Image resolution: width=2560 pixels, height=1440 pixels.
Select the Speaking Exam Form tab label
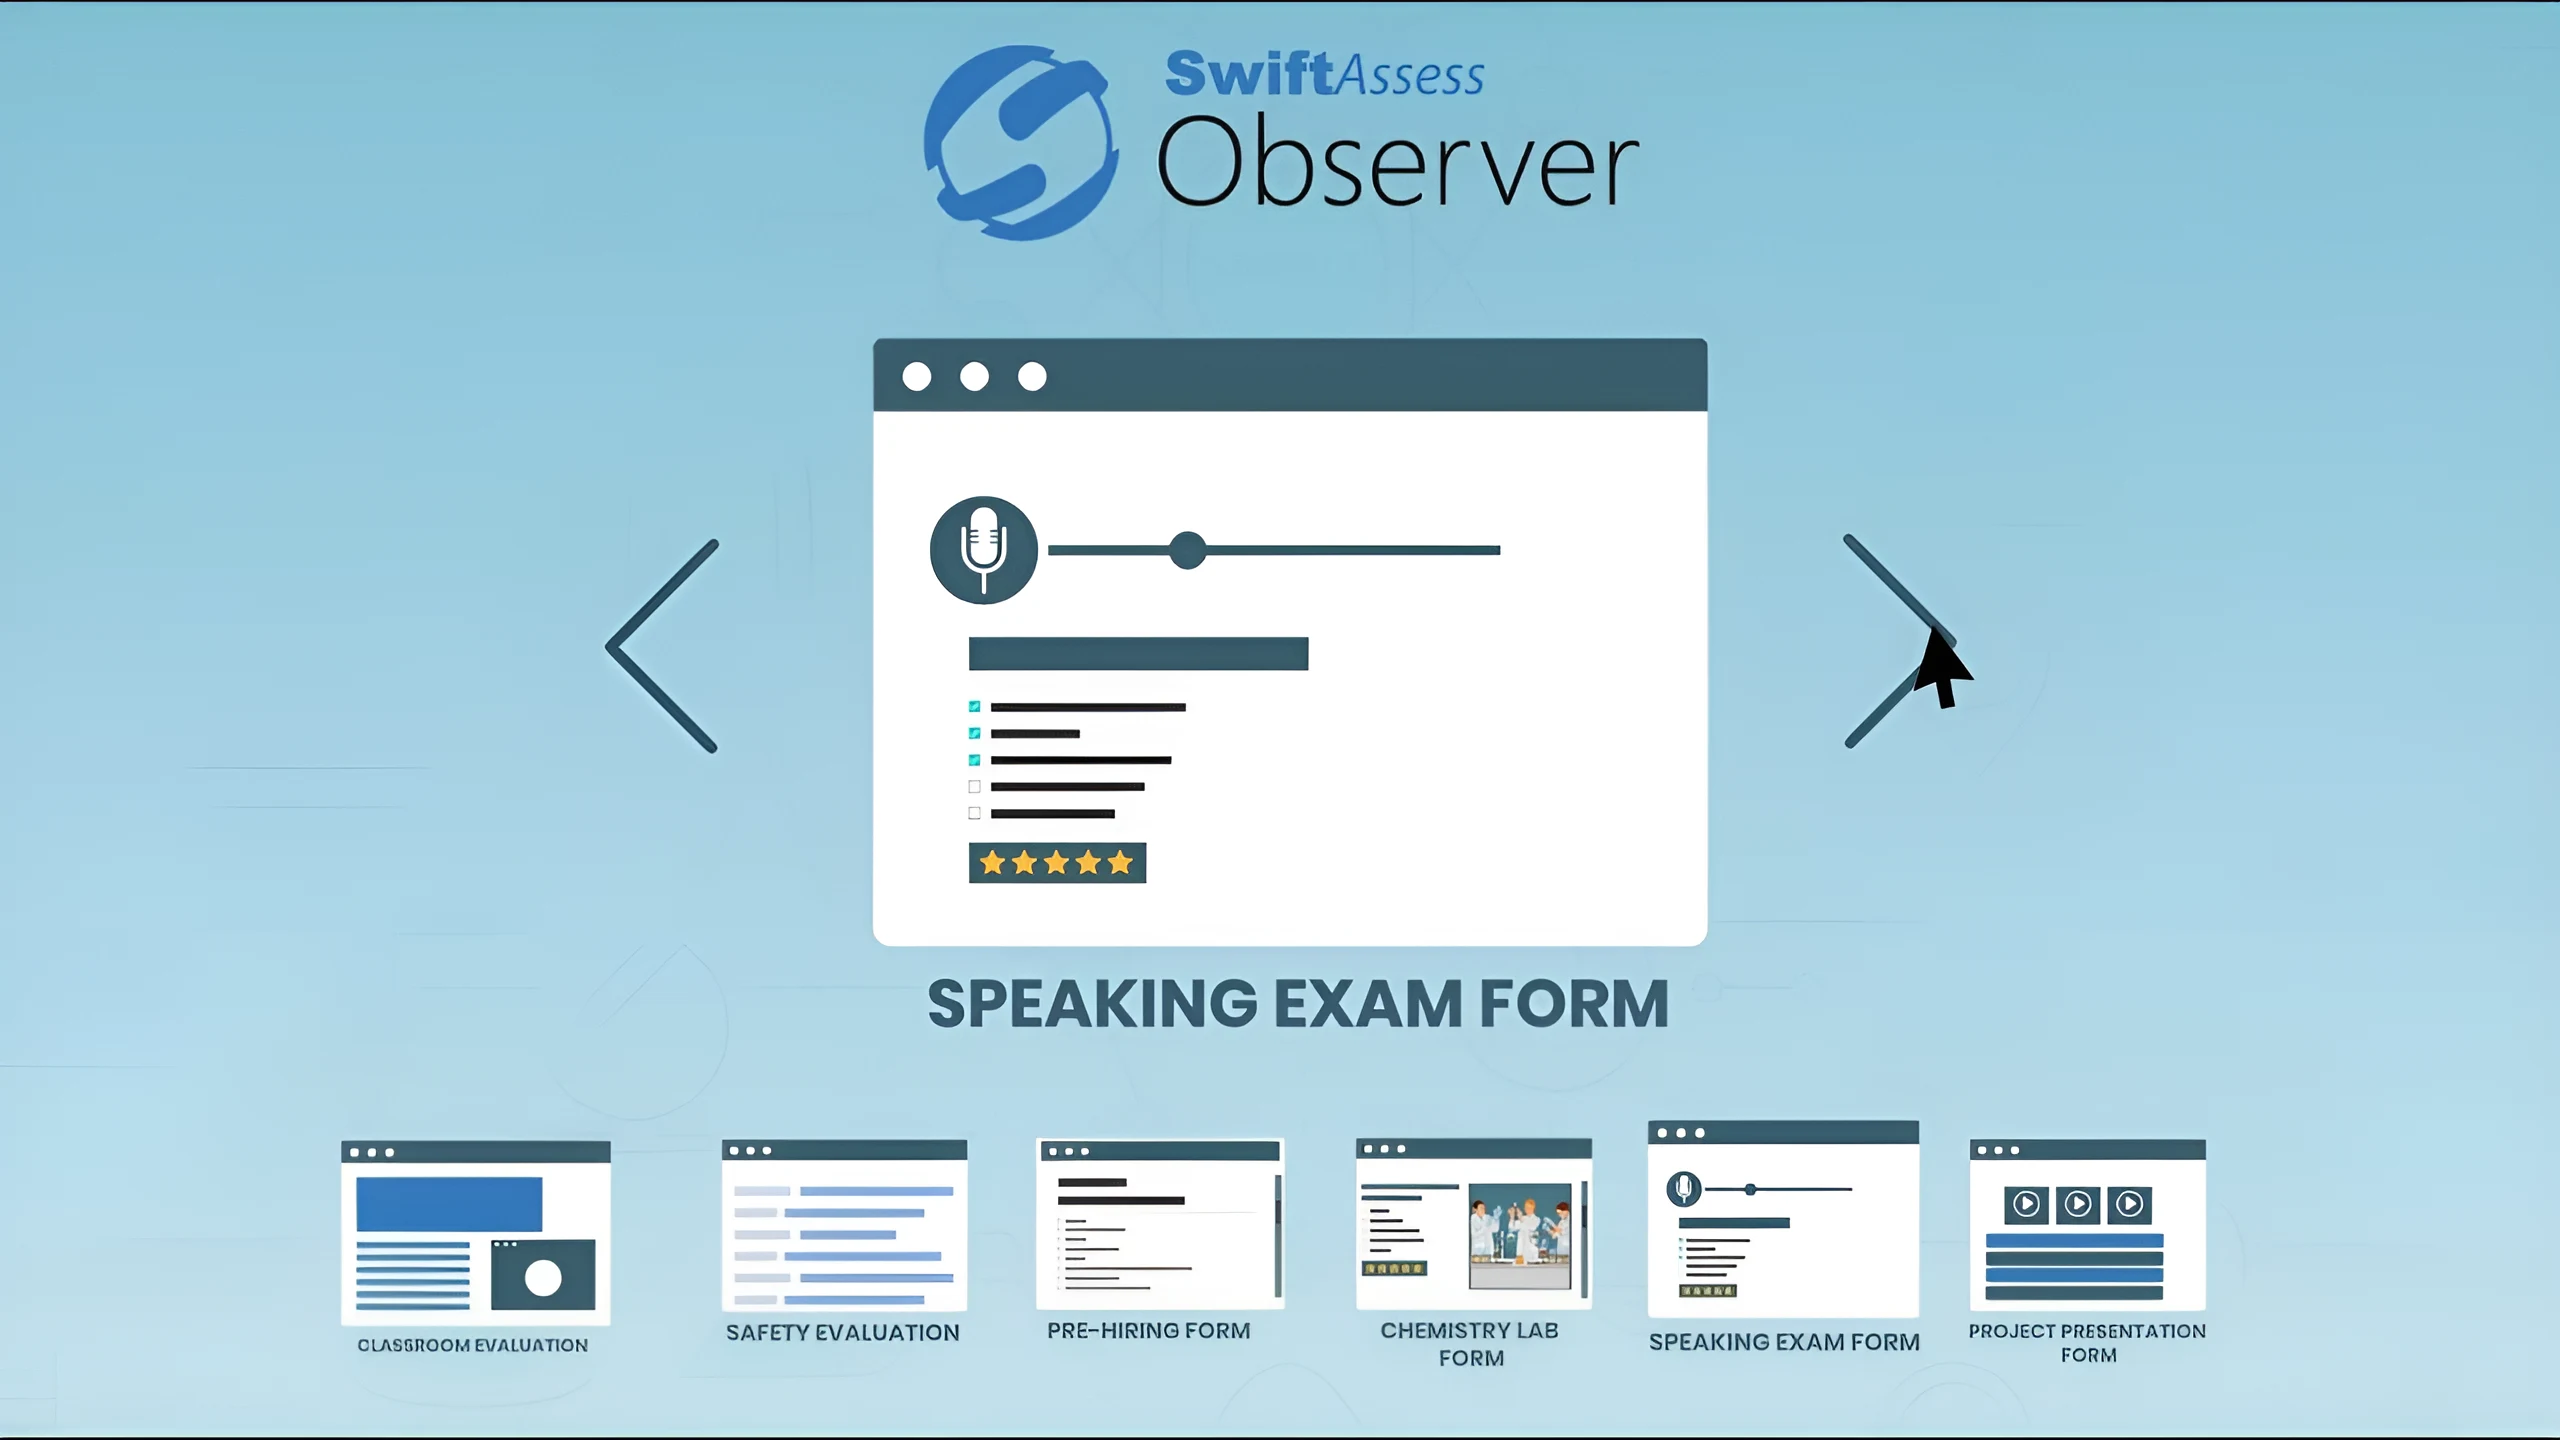(1783, 1342)
